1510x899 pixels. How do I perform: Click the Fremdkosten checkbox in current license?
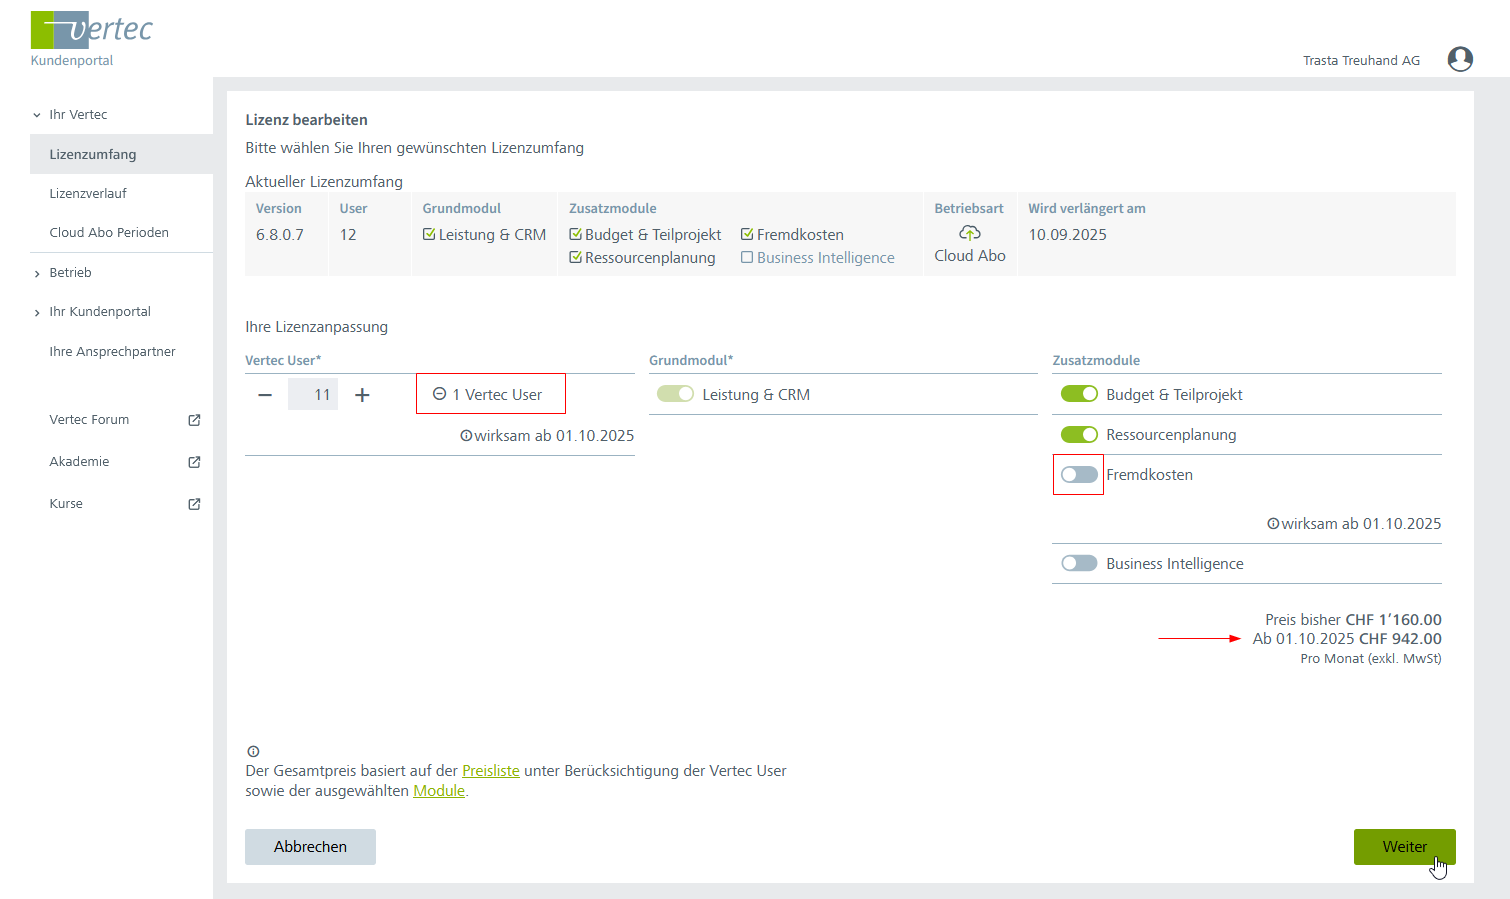click(747, 234)
